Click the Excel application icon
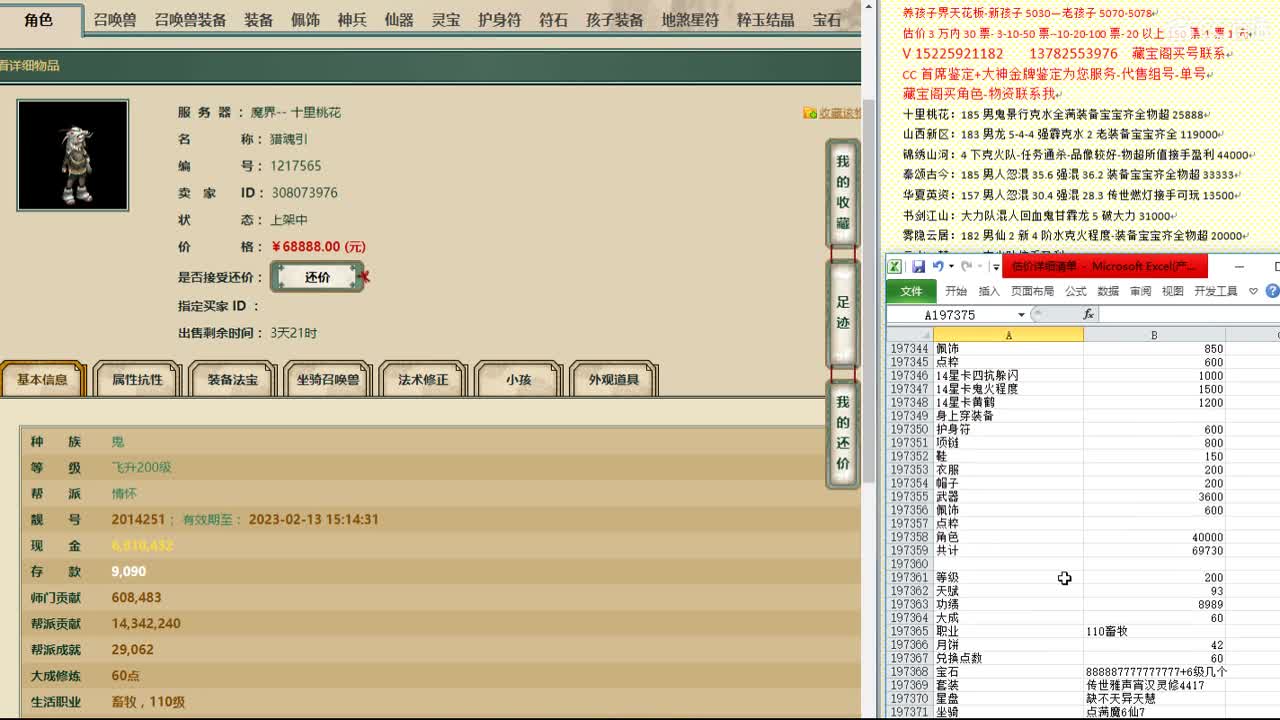 [895, 266]
